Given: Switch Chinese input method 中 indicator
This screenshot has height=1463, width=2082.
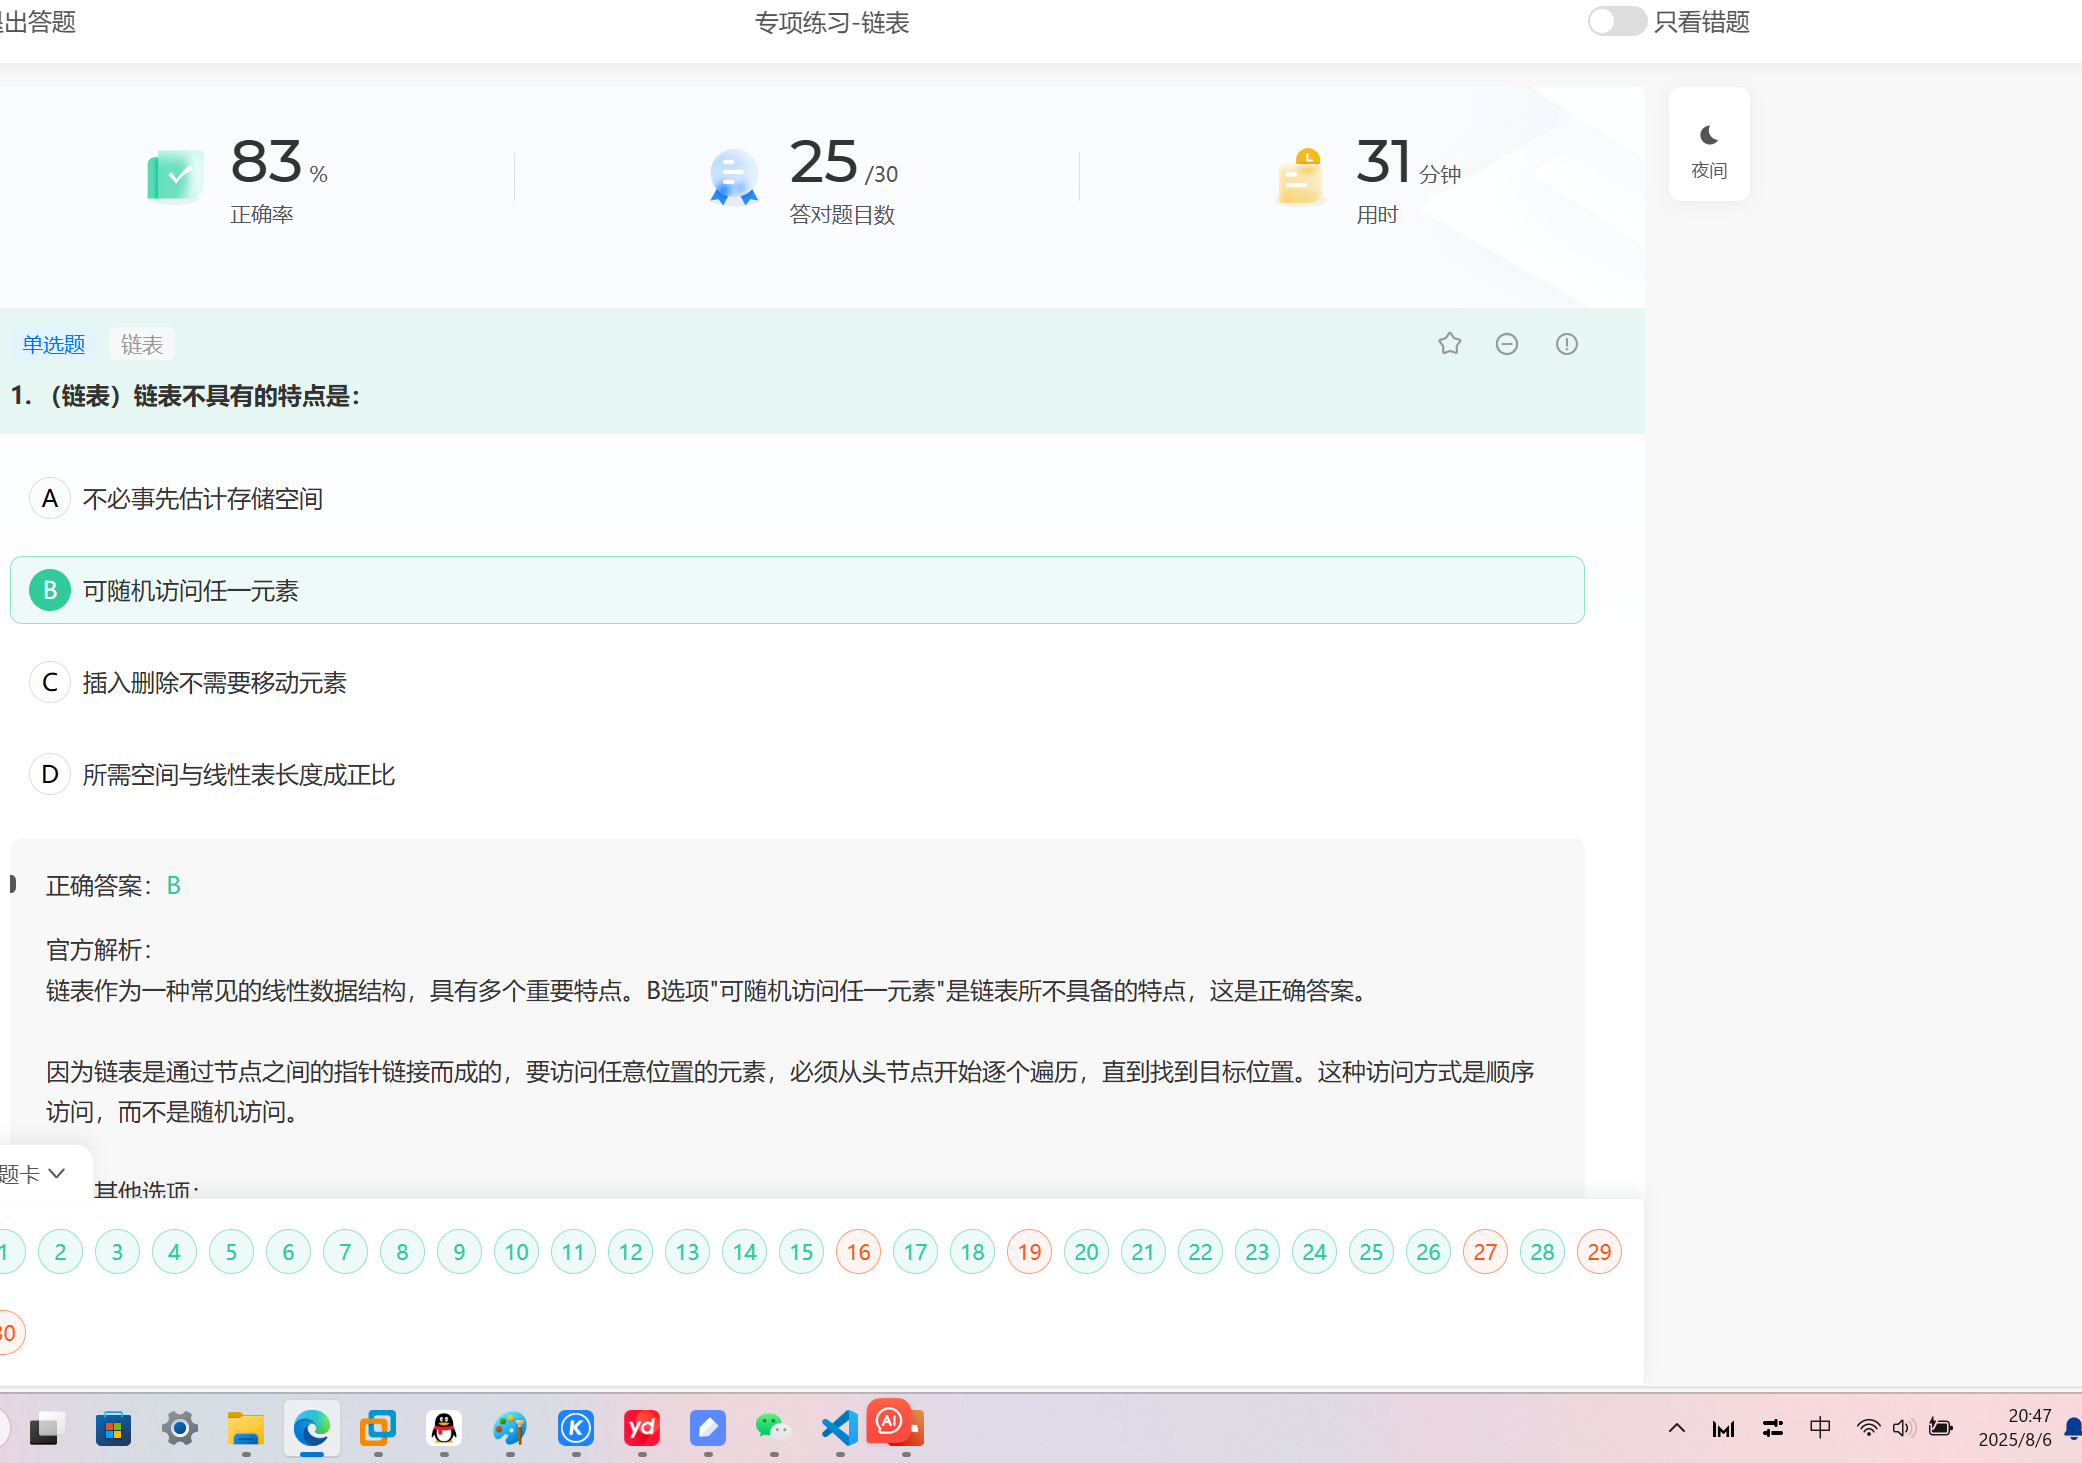Looking at the screenshot, I should tap(1820, 1428).
